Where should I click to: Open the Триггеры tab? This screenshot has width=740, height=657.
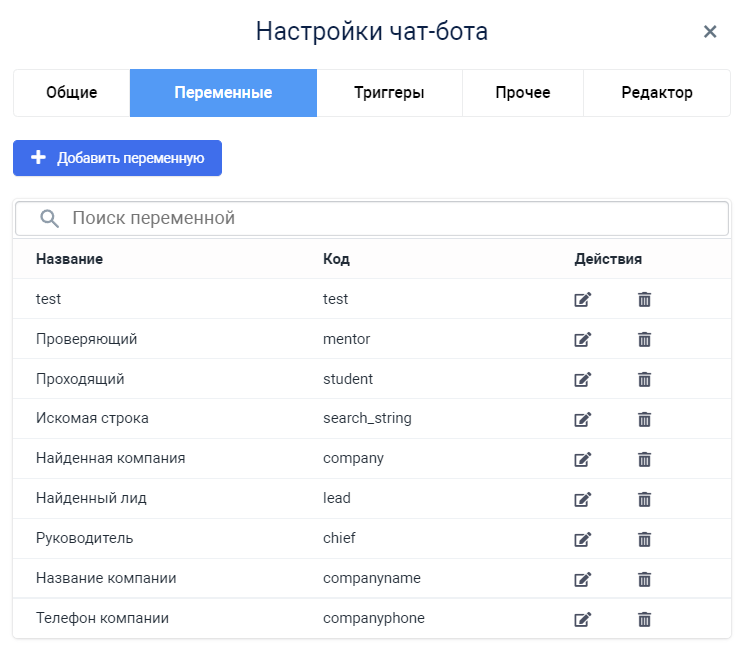pos(389,93)
